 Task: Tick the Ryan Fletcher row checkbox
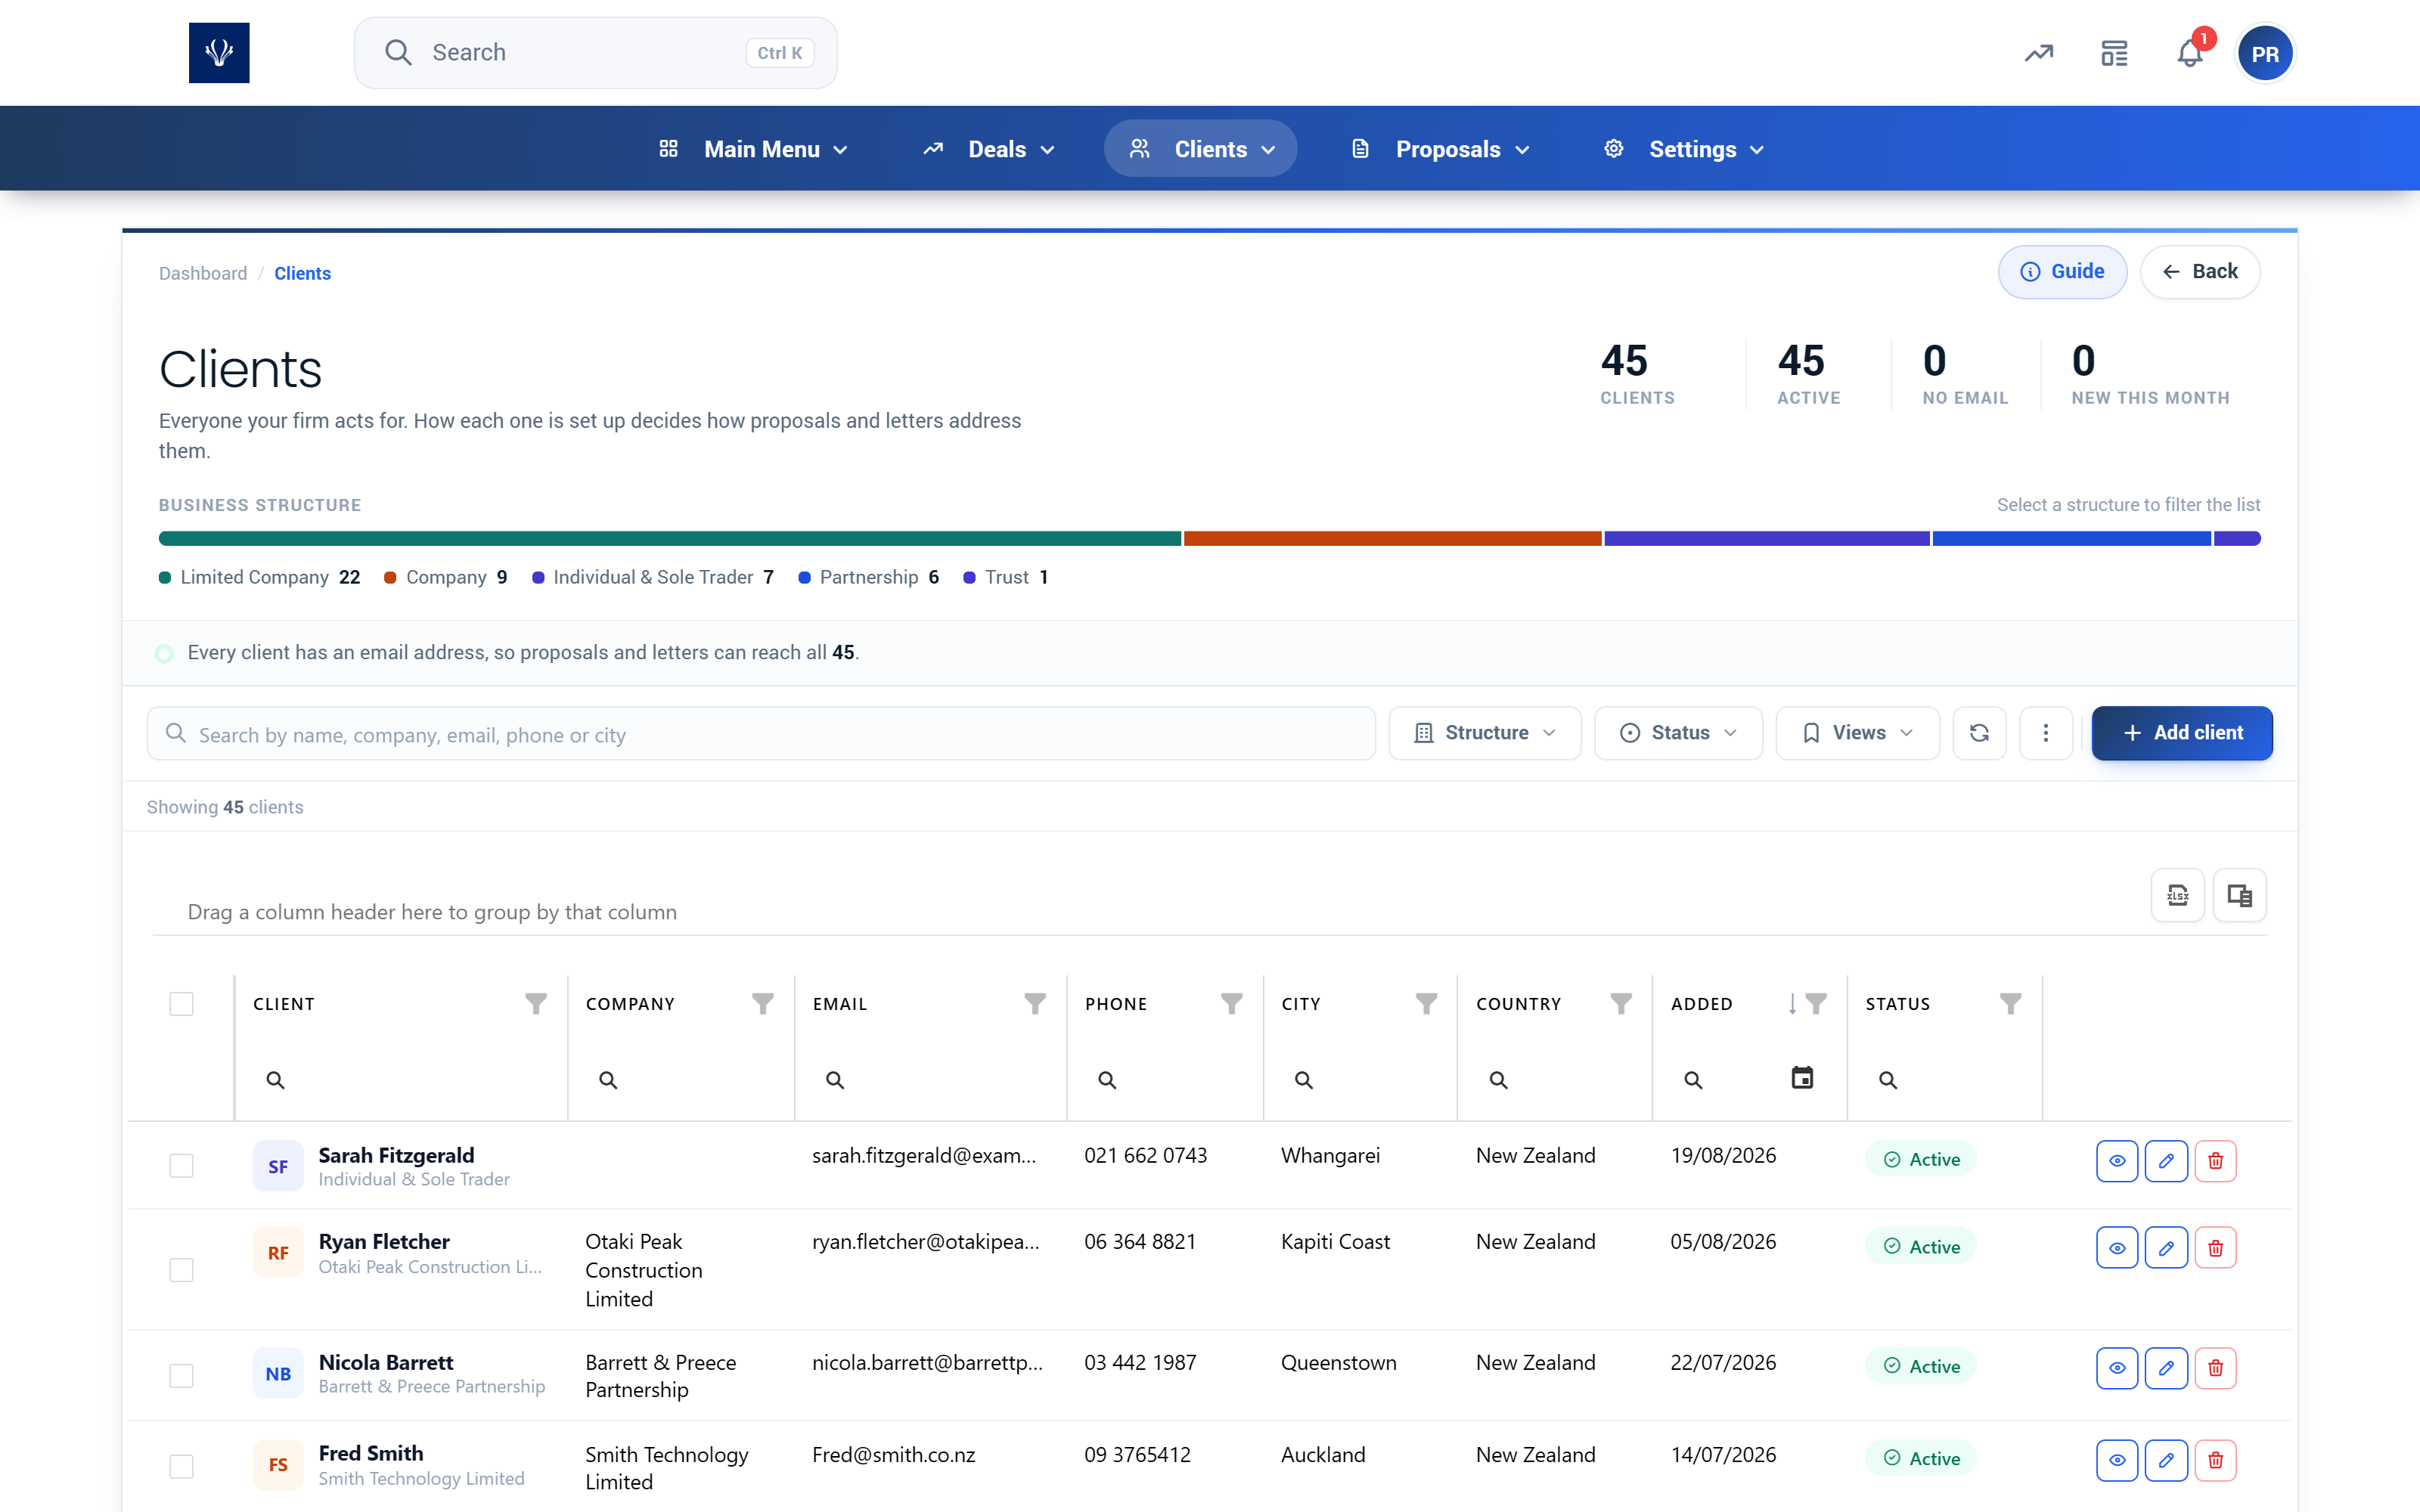pos(181,1270)
